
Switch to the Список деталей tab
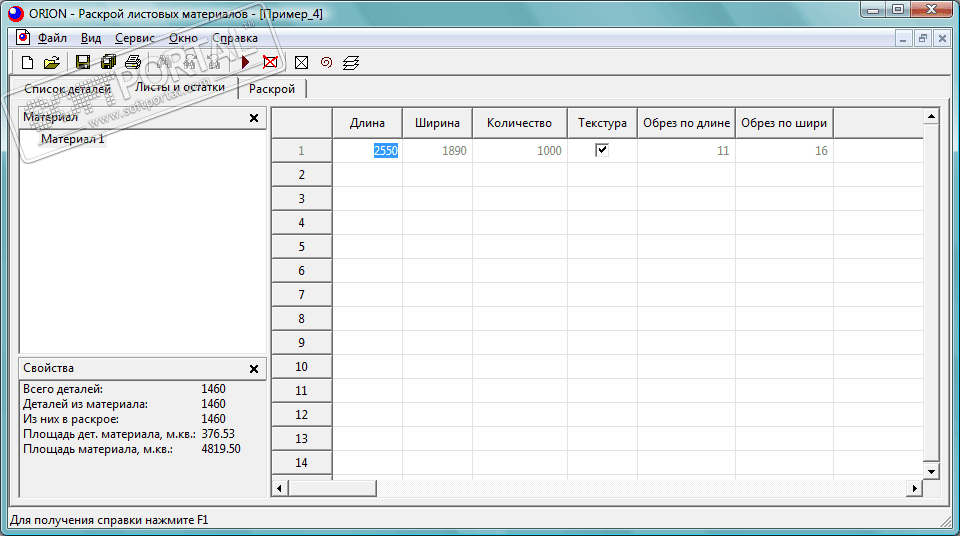tap(67, 89)
